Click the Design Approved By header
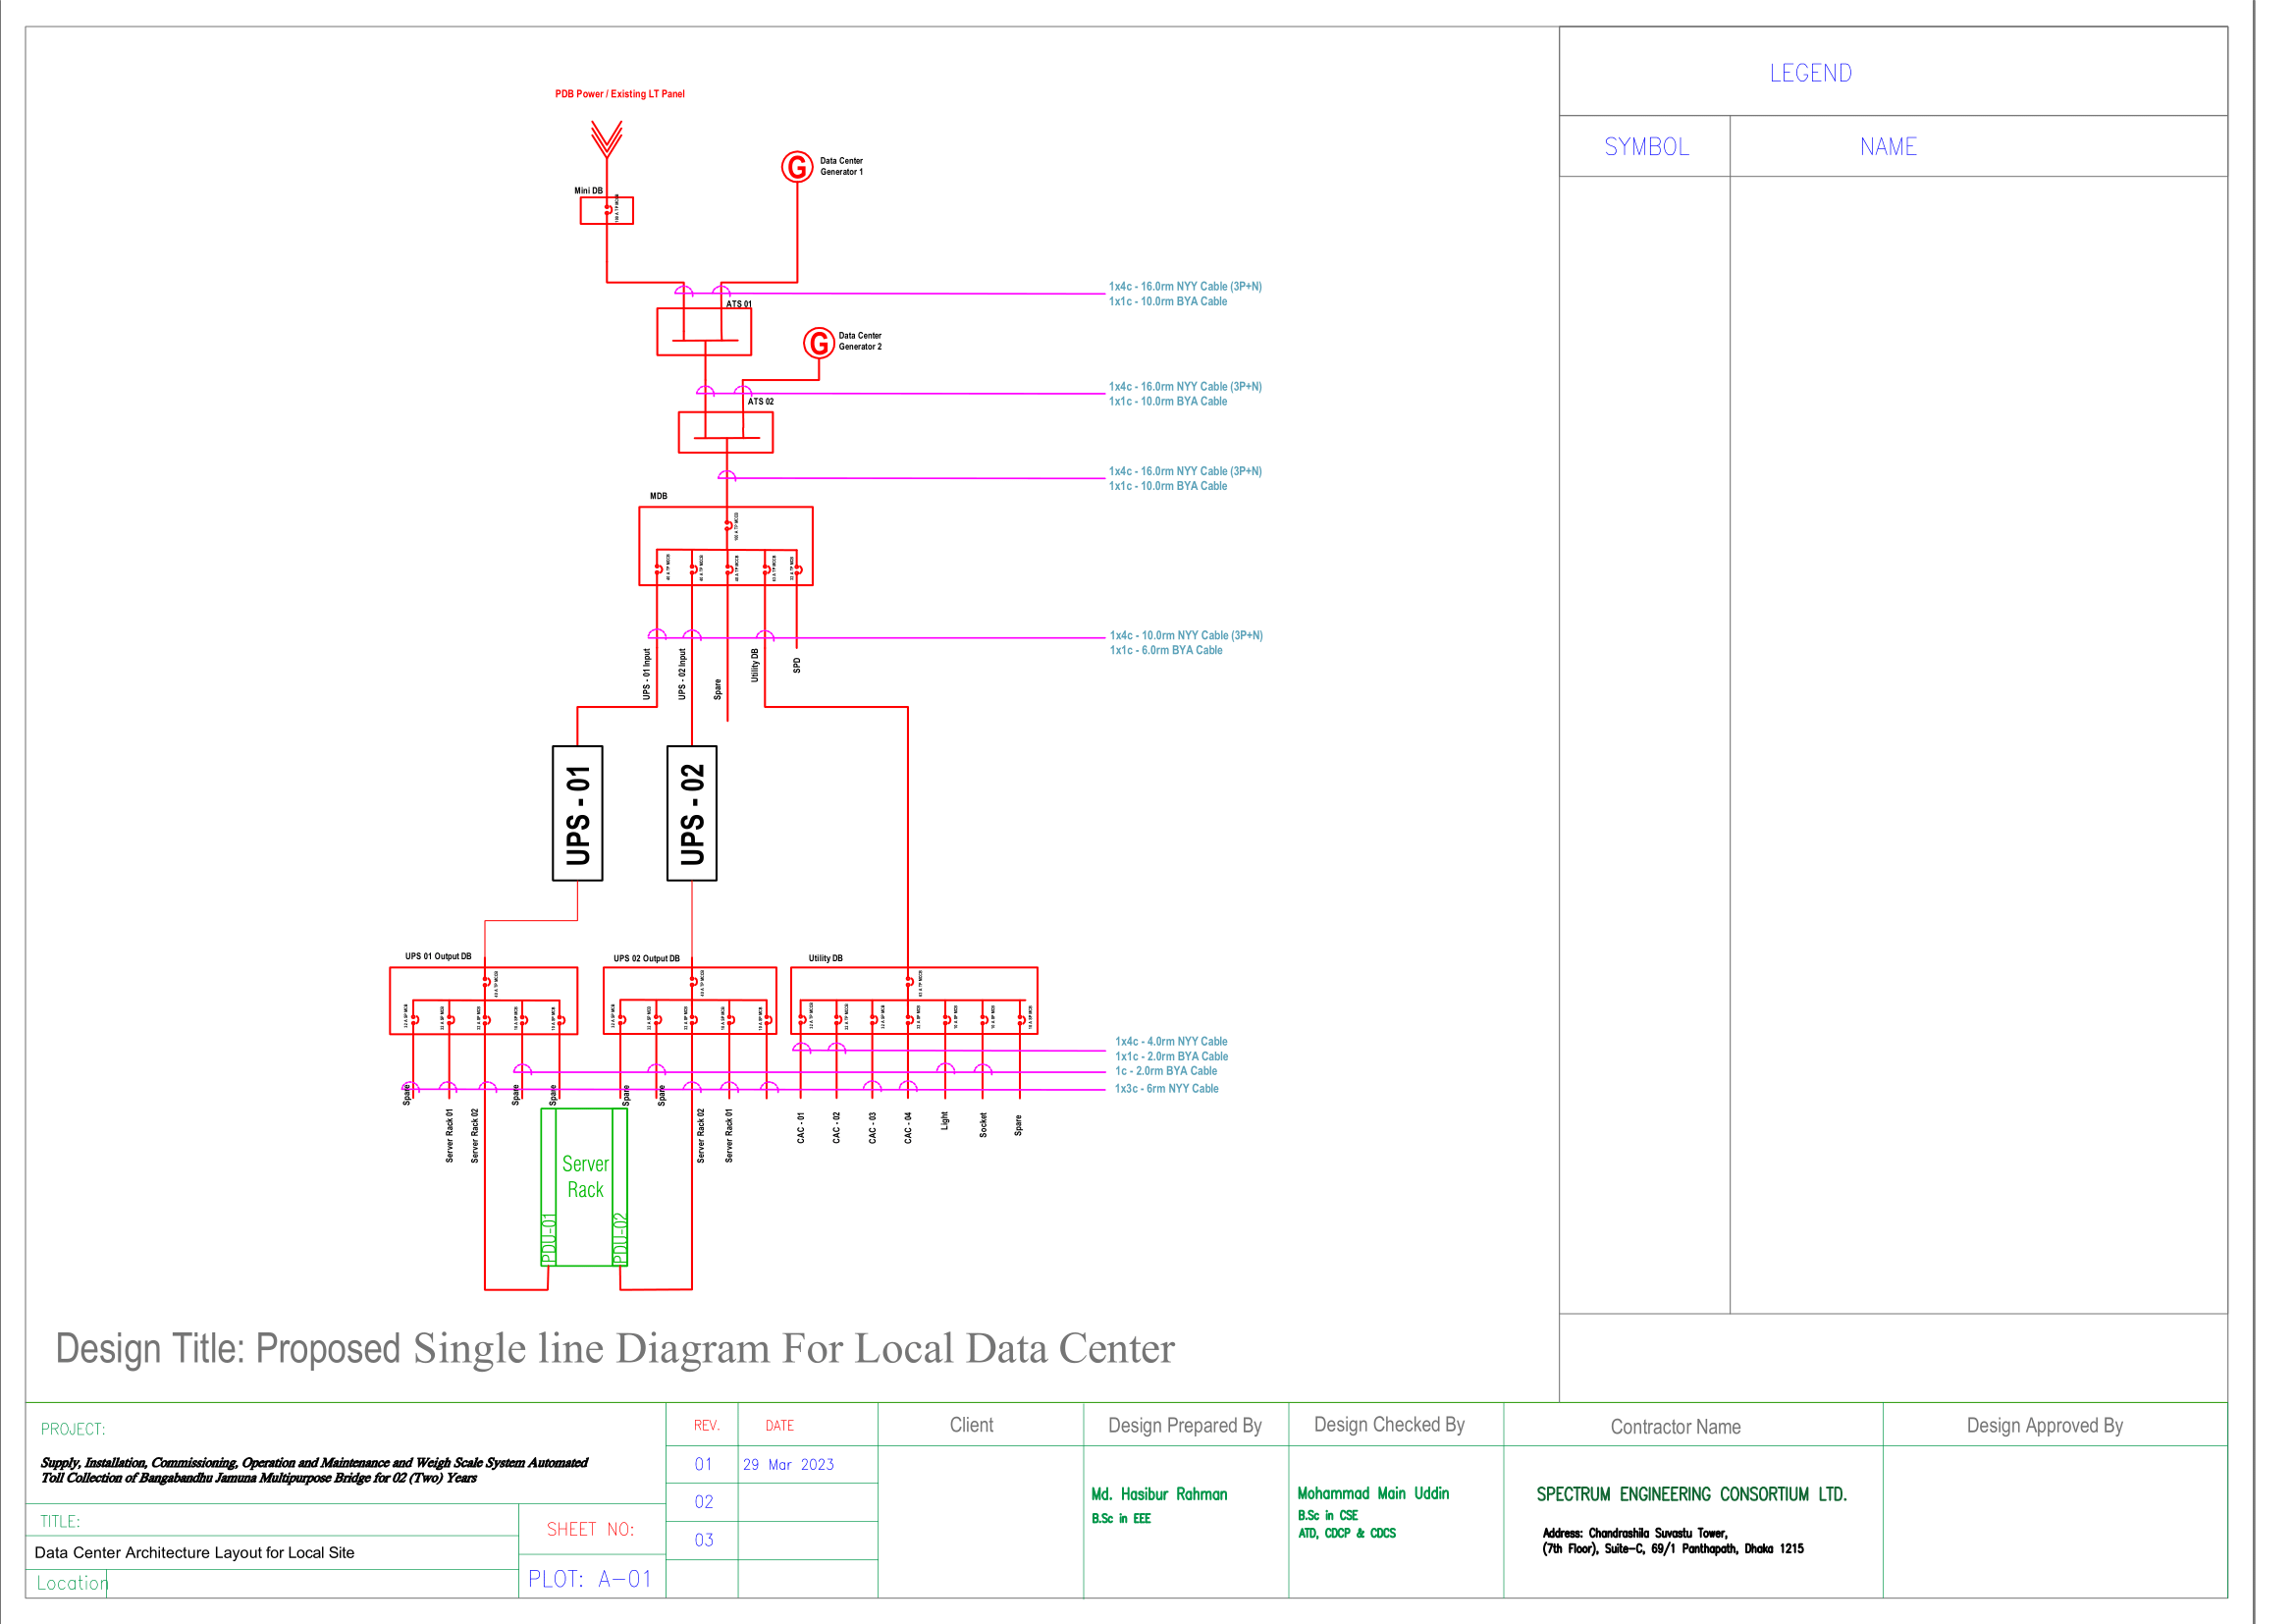The image size is (2296, 1624). coord(2045,1425)
